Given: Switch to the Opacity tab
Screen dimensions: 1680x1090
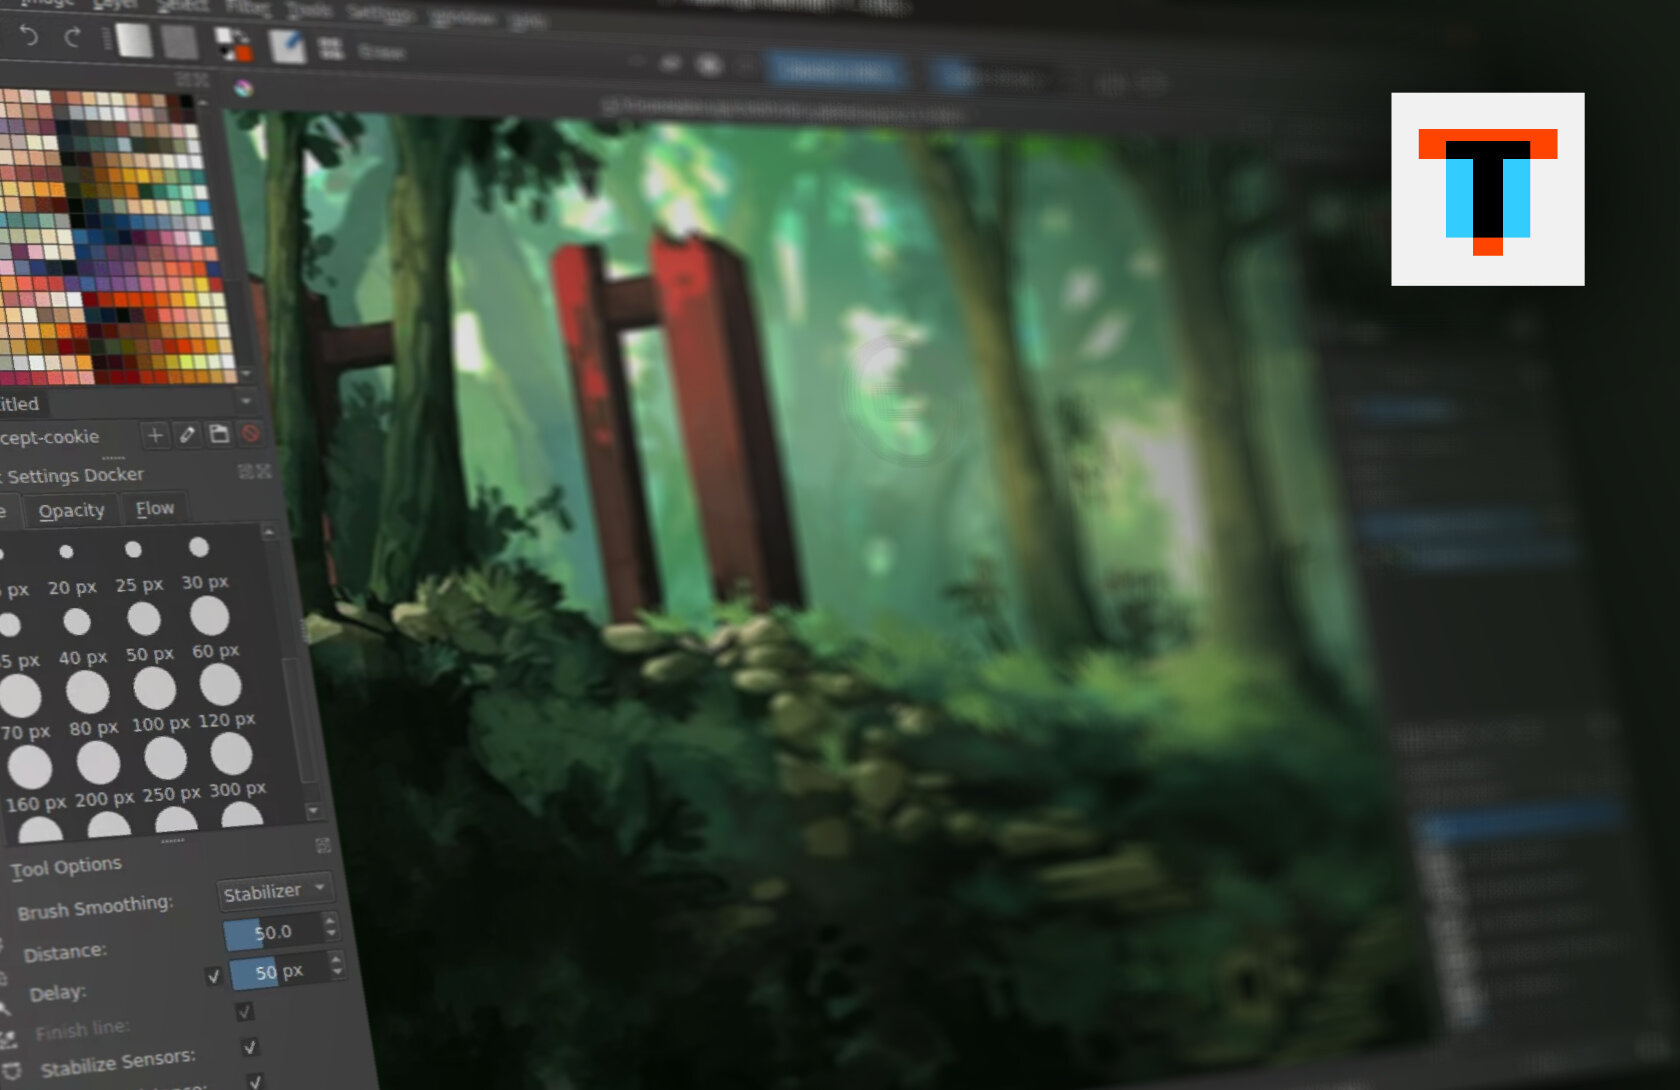Looking at the screenshot, I should tap(71, 511).
